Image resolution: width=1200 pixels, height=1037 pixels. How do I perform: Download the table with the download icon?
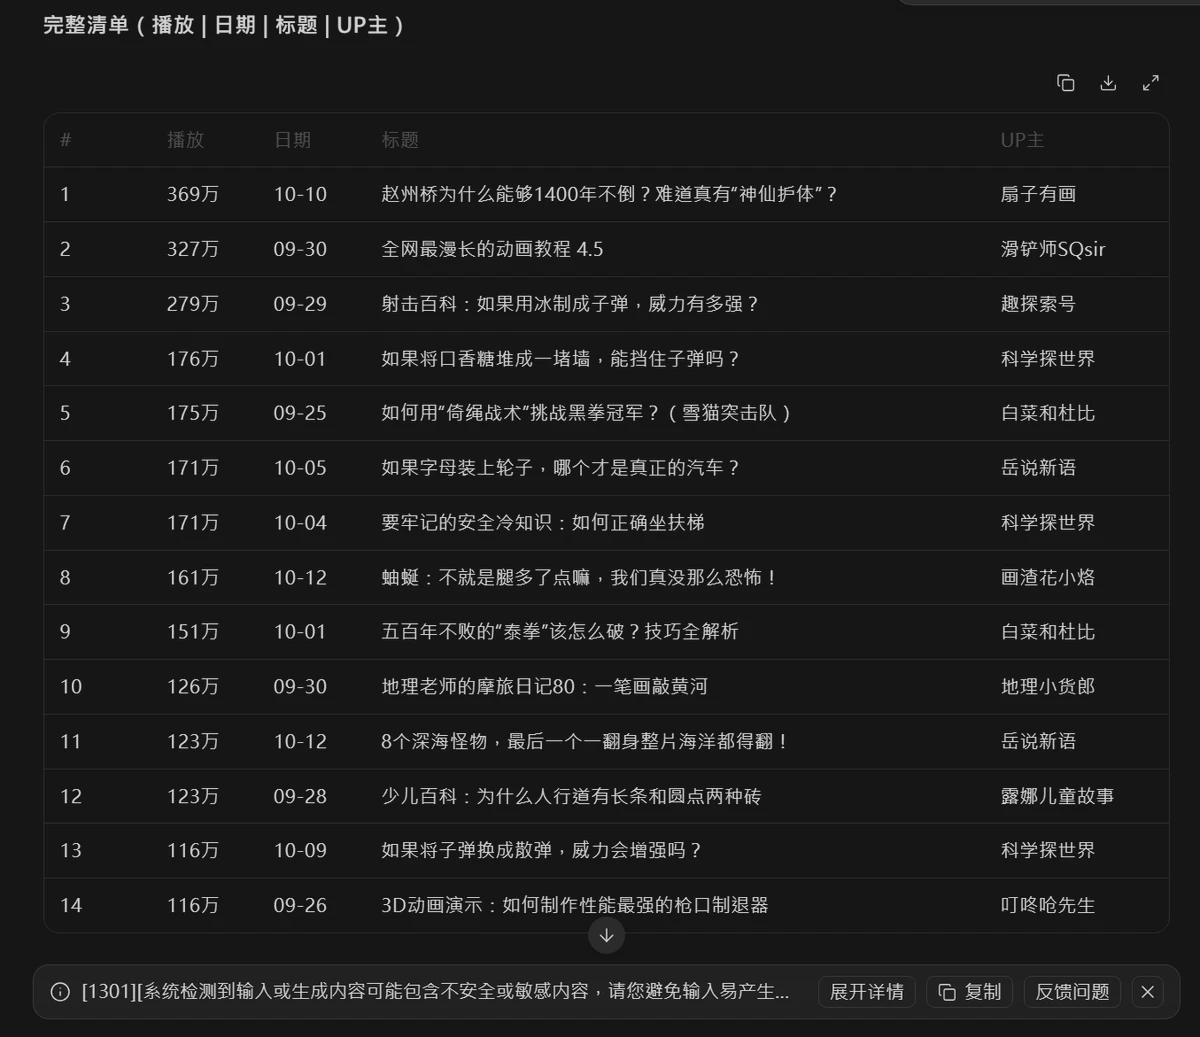(x=1108, y=83)
